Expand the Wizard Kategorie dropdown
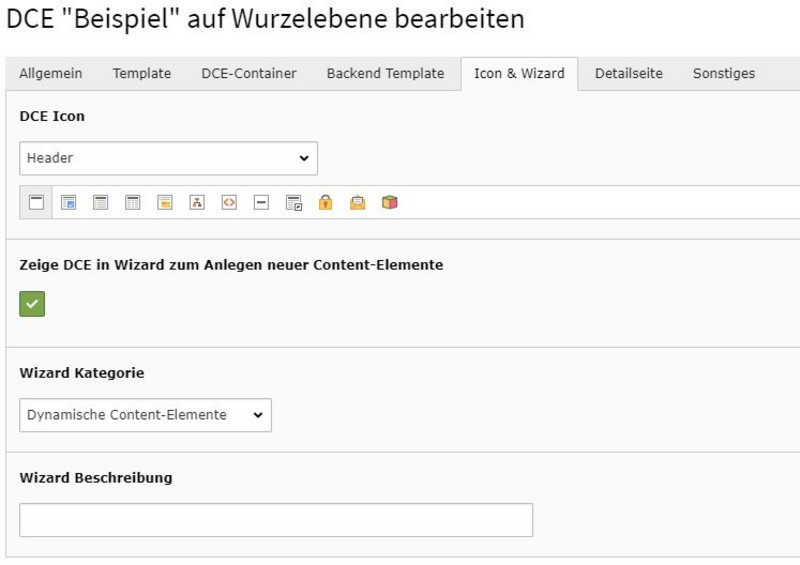 click(145, 415)
